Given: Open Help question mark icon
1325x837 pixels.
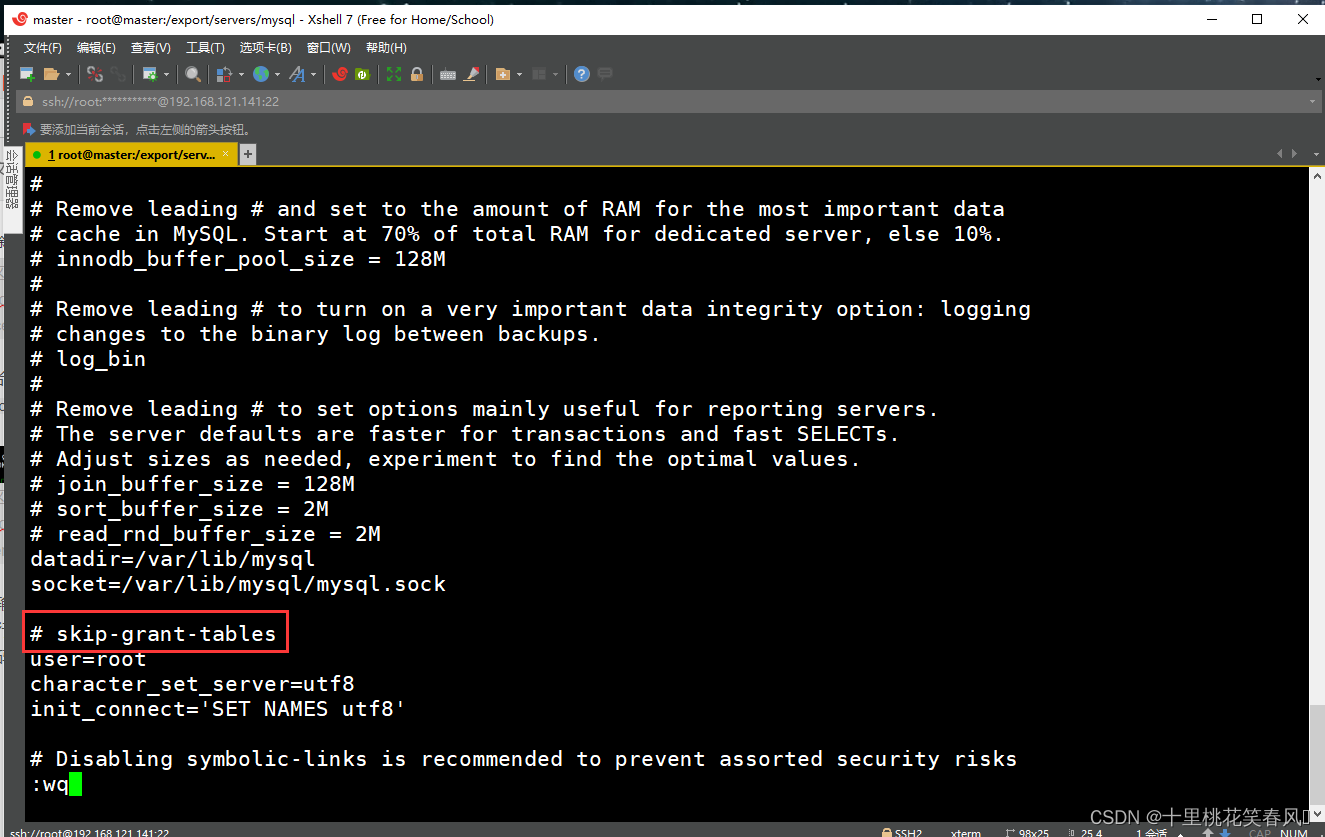Looking at the screenshot, I should 581,74.
